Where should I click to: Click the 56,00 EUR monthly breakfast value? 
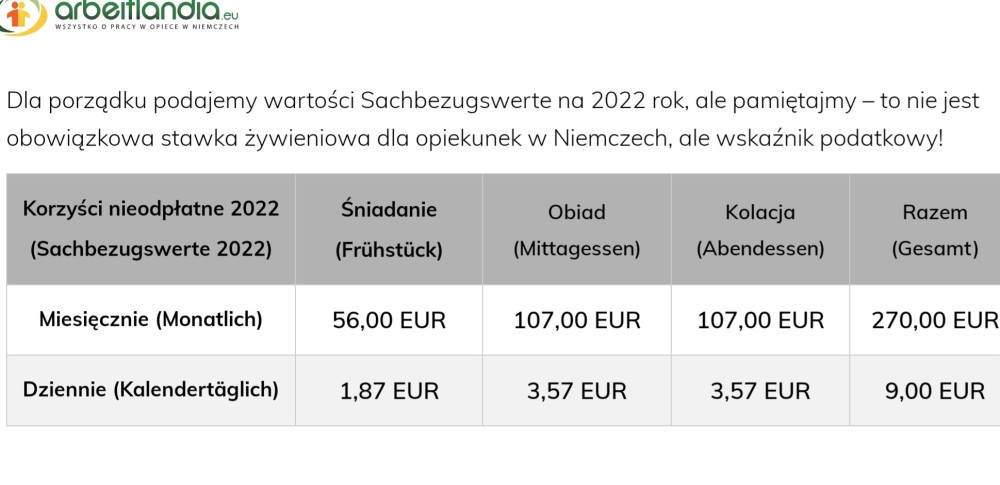pos(389,320)
